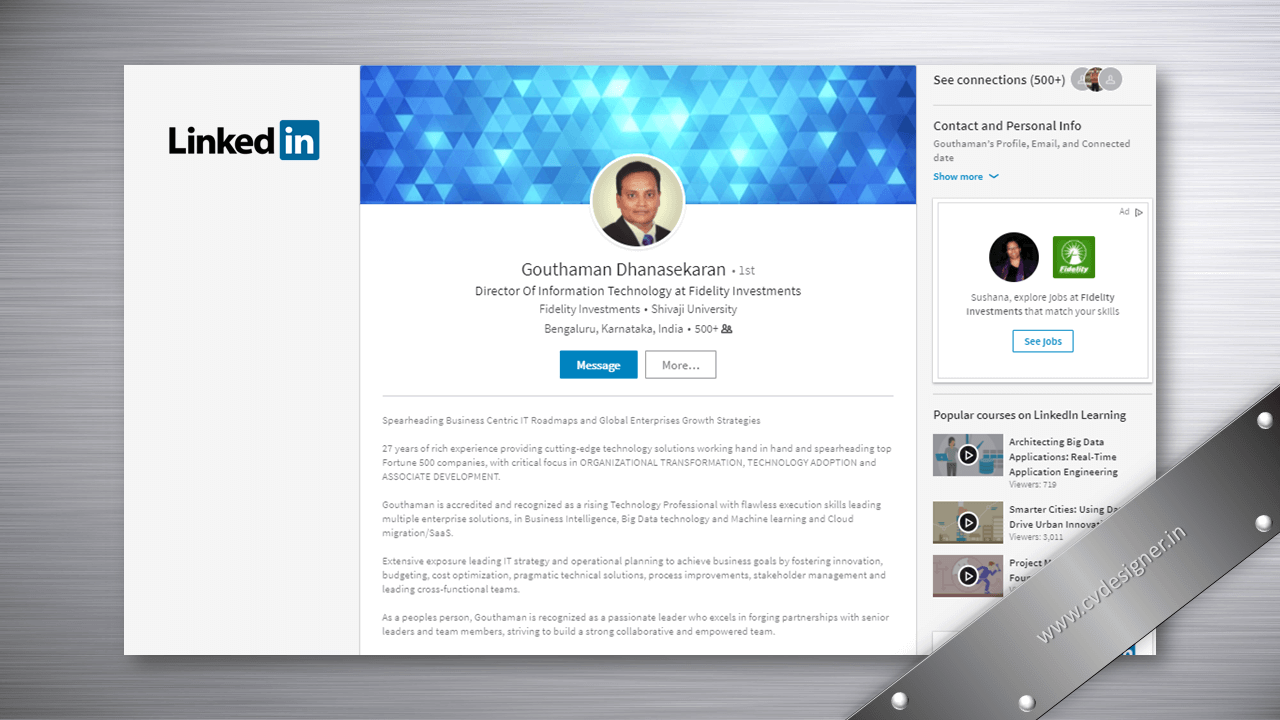This screenshot has width=1280, height=720.
Task: Click Director Of Information Technology headline
Action: pos(638,291)
